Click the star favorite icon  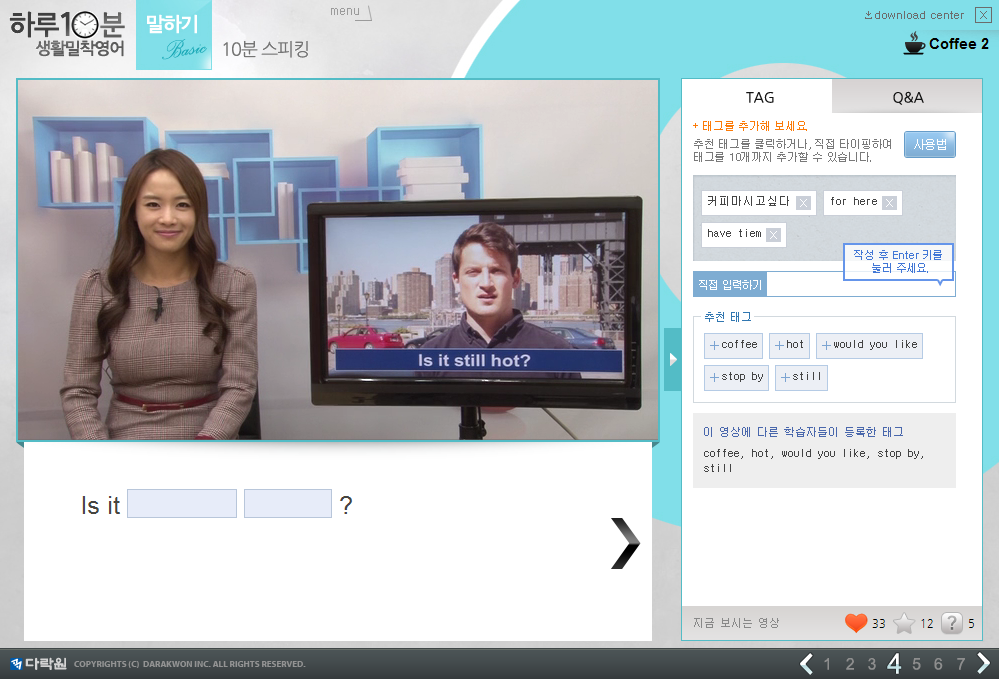coord(904,623)
